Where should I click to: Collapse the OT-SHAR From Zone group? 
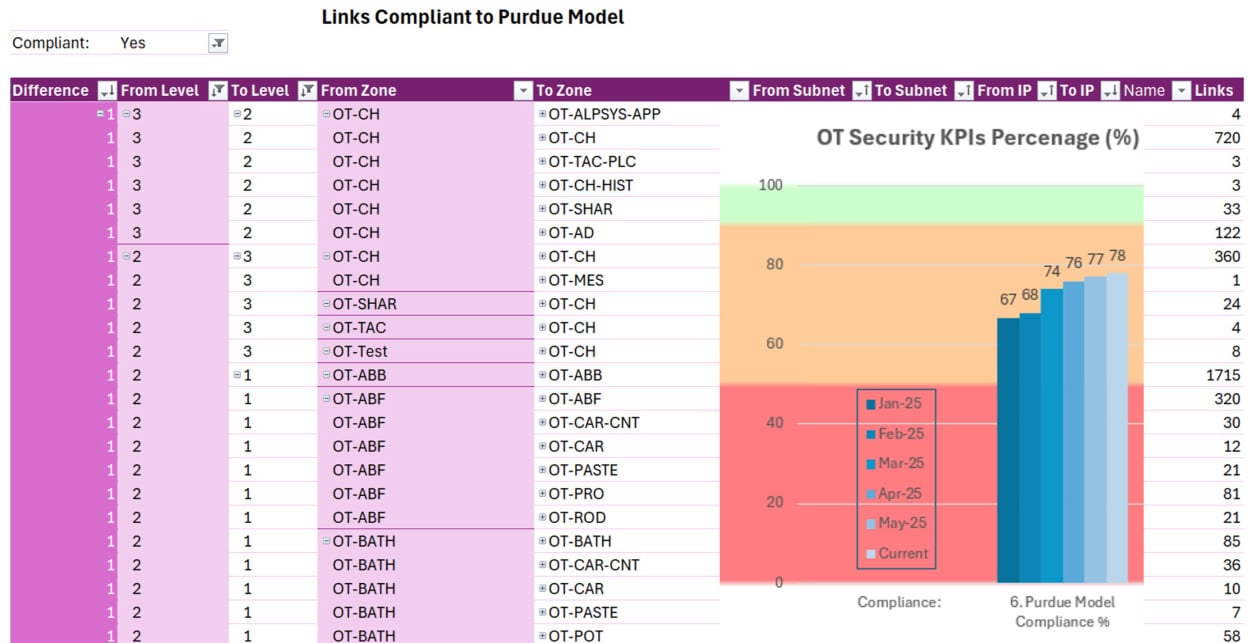pyautogui.click(x=327, y=304)
